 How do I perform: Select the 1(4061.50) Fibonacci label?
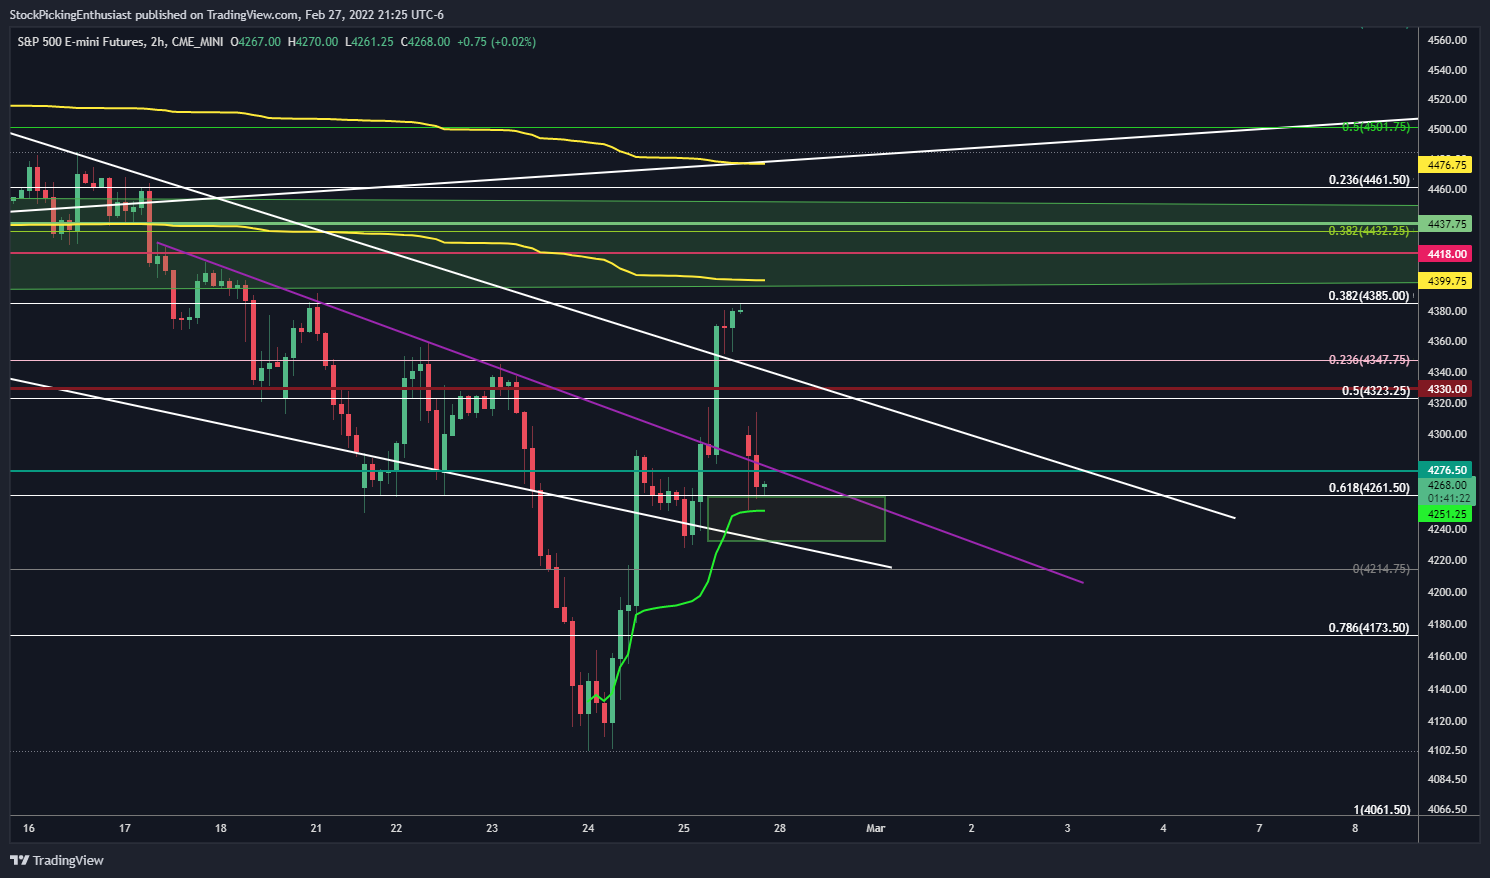tap(1381, 810)
